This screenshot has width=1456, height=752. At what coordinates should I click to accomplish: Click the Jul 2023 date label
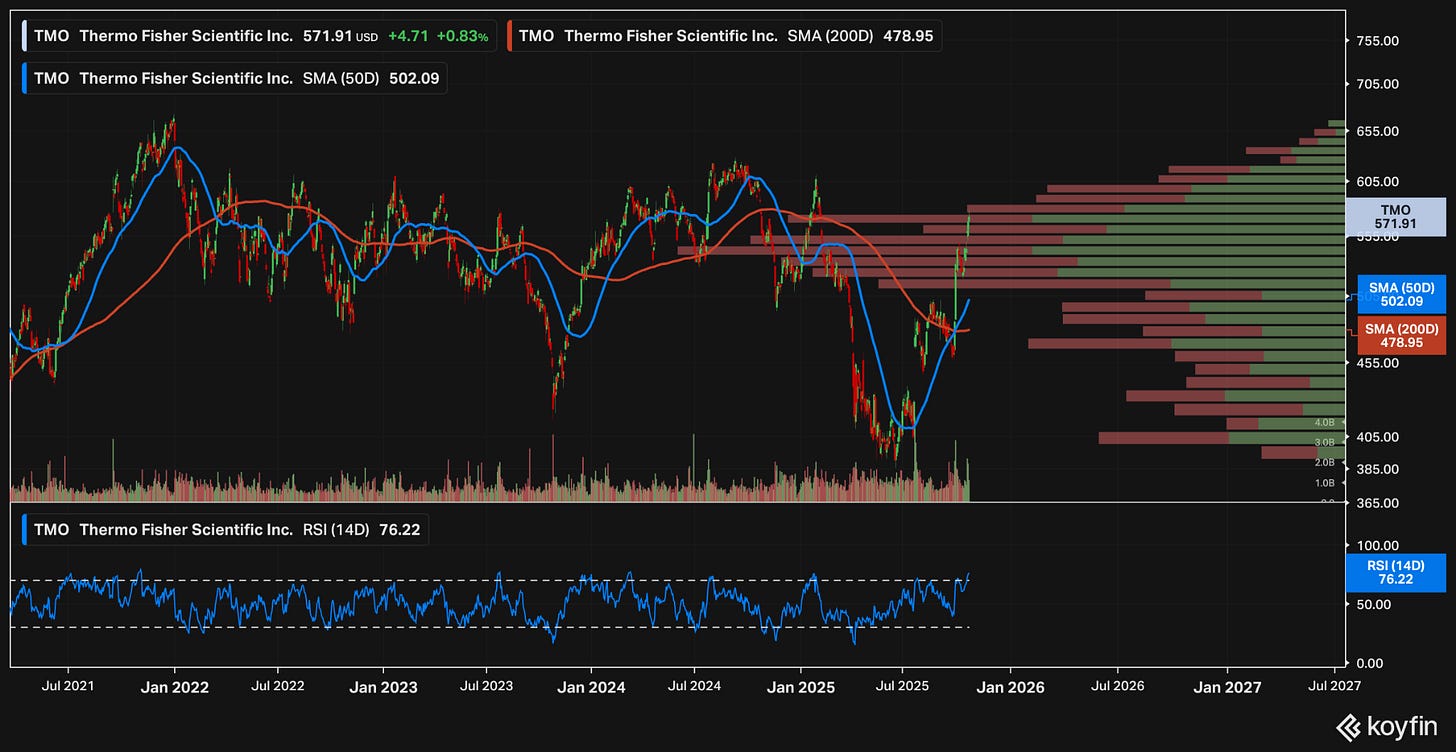click(486, 687)
